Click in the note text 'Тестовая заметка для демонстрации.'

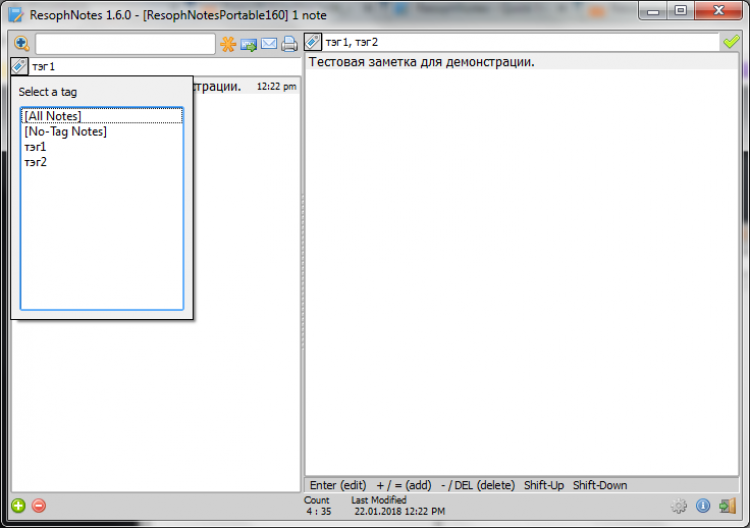point(421,62)
